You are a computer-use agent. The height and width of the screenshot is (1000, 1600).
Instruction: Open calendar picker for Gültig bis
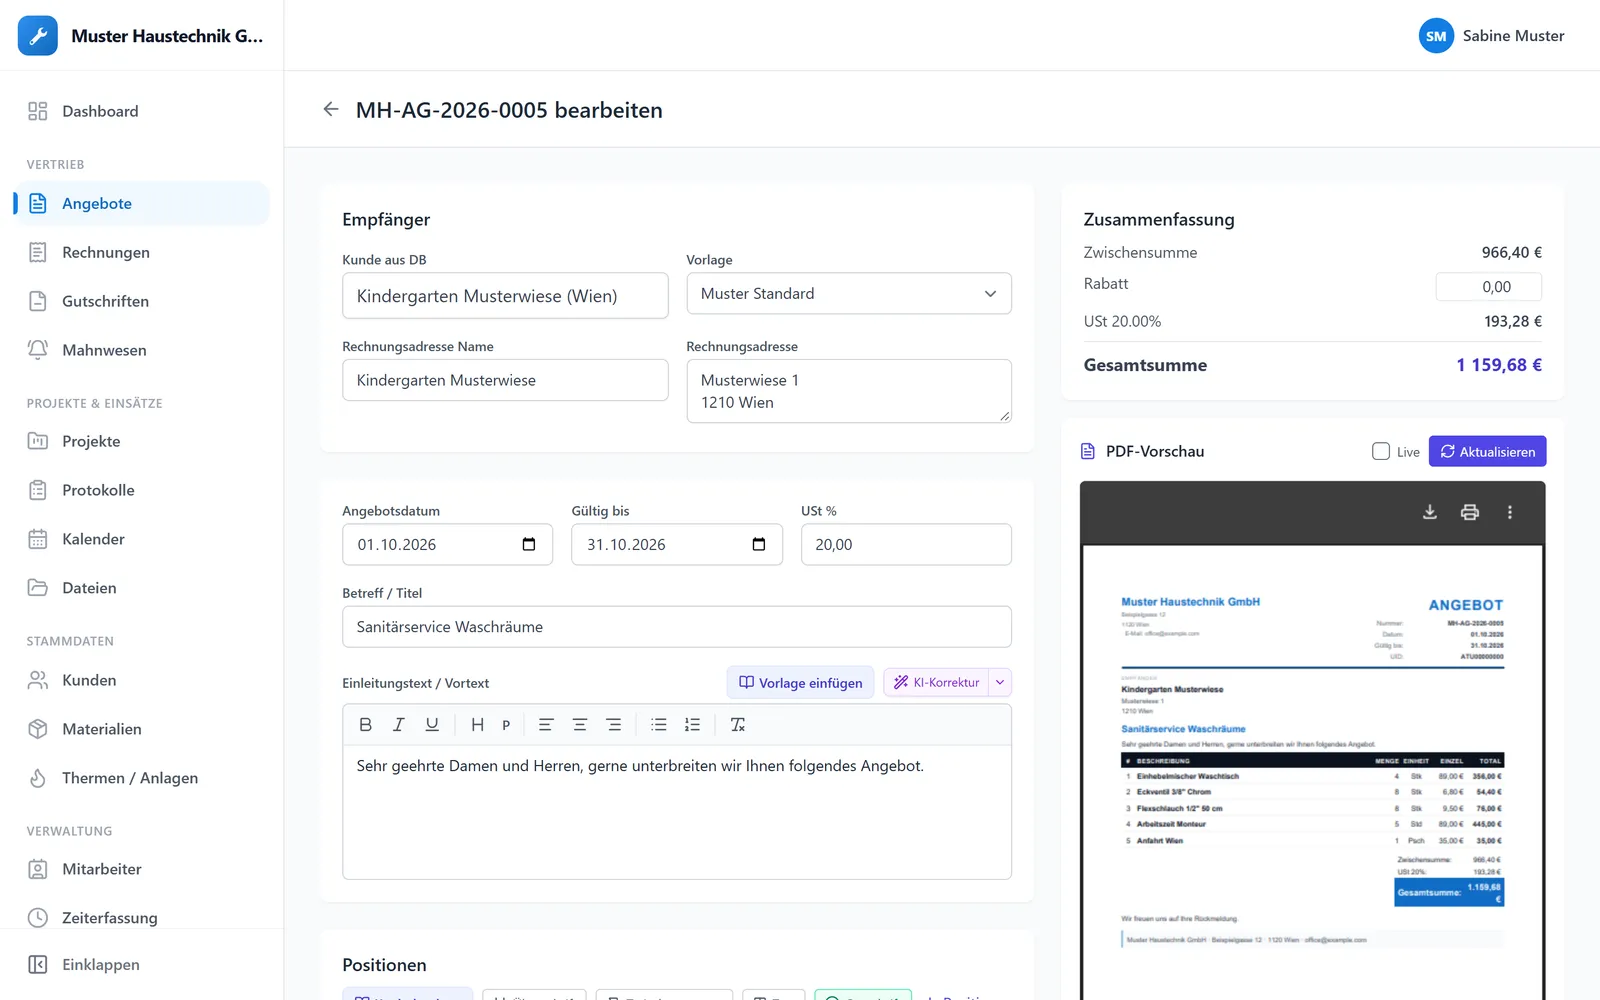click(x=759, y=544)
